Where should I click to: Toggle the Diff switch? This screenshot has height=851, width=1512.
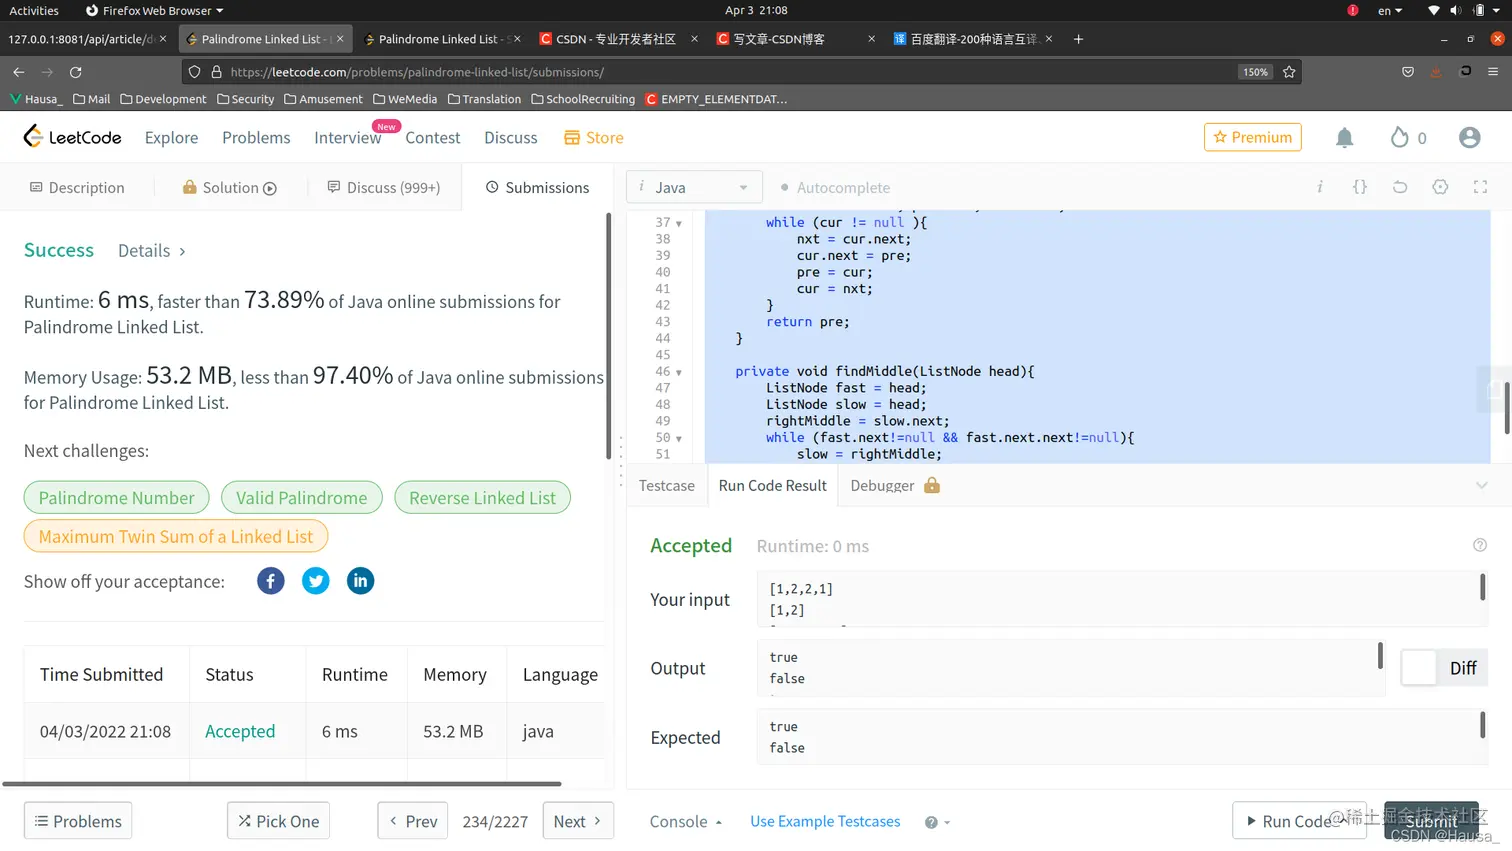(x=1444, y=668)
